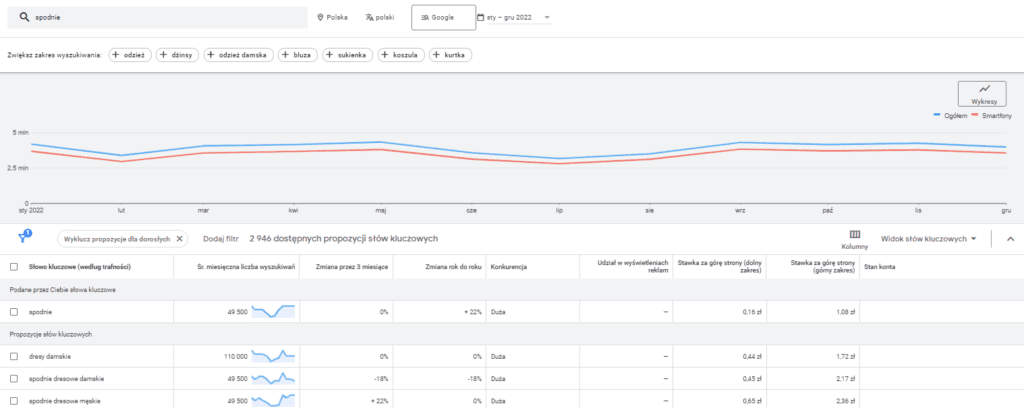Click the Smartfony legend entry
Viewport: 1024px width, 408px height.
point(992,116)
